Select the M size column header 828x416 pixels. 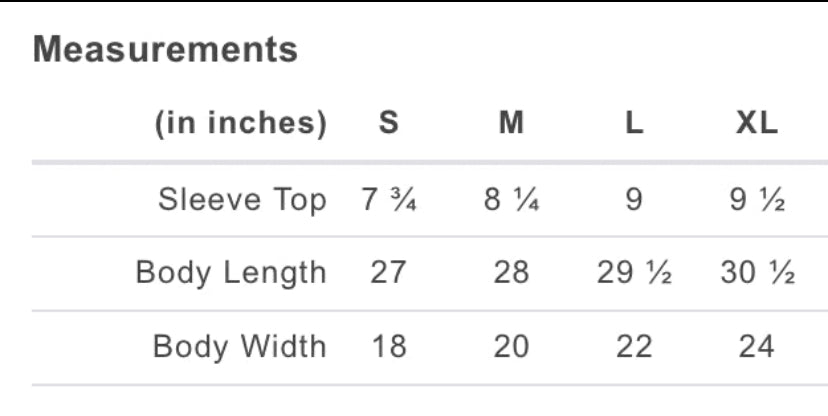coord(511,123)
